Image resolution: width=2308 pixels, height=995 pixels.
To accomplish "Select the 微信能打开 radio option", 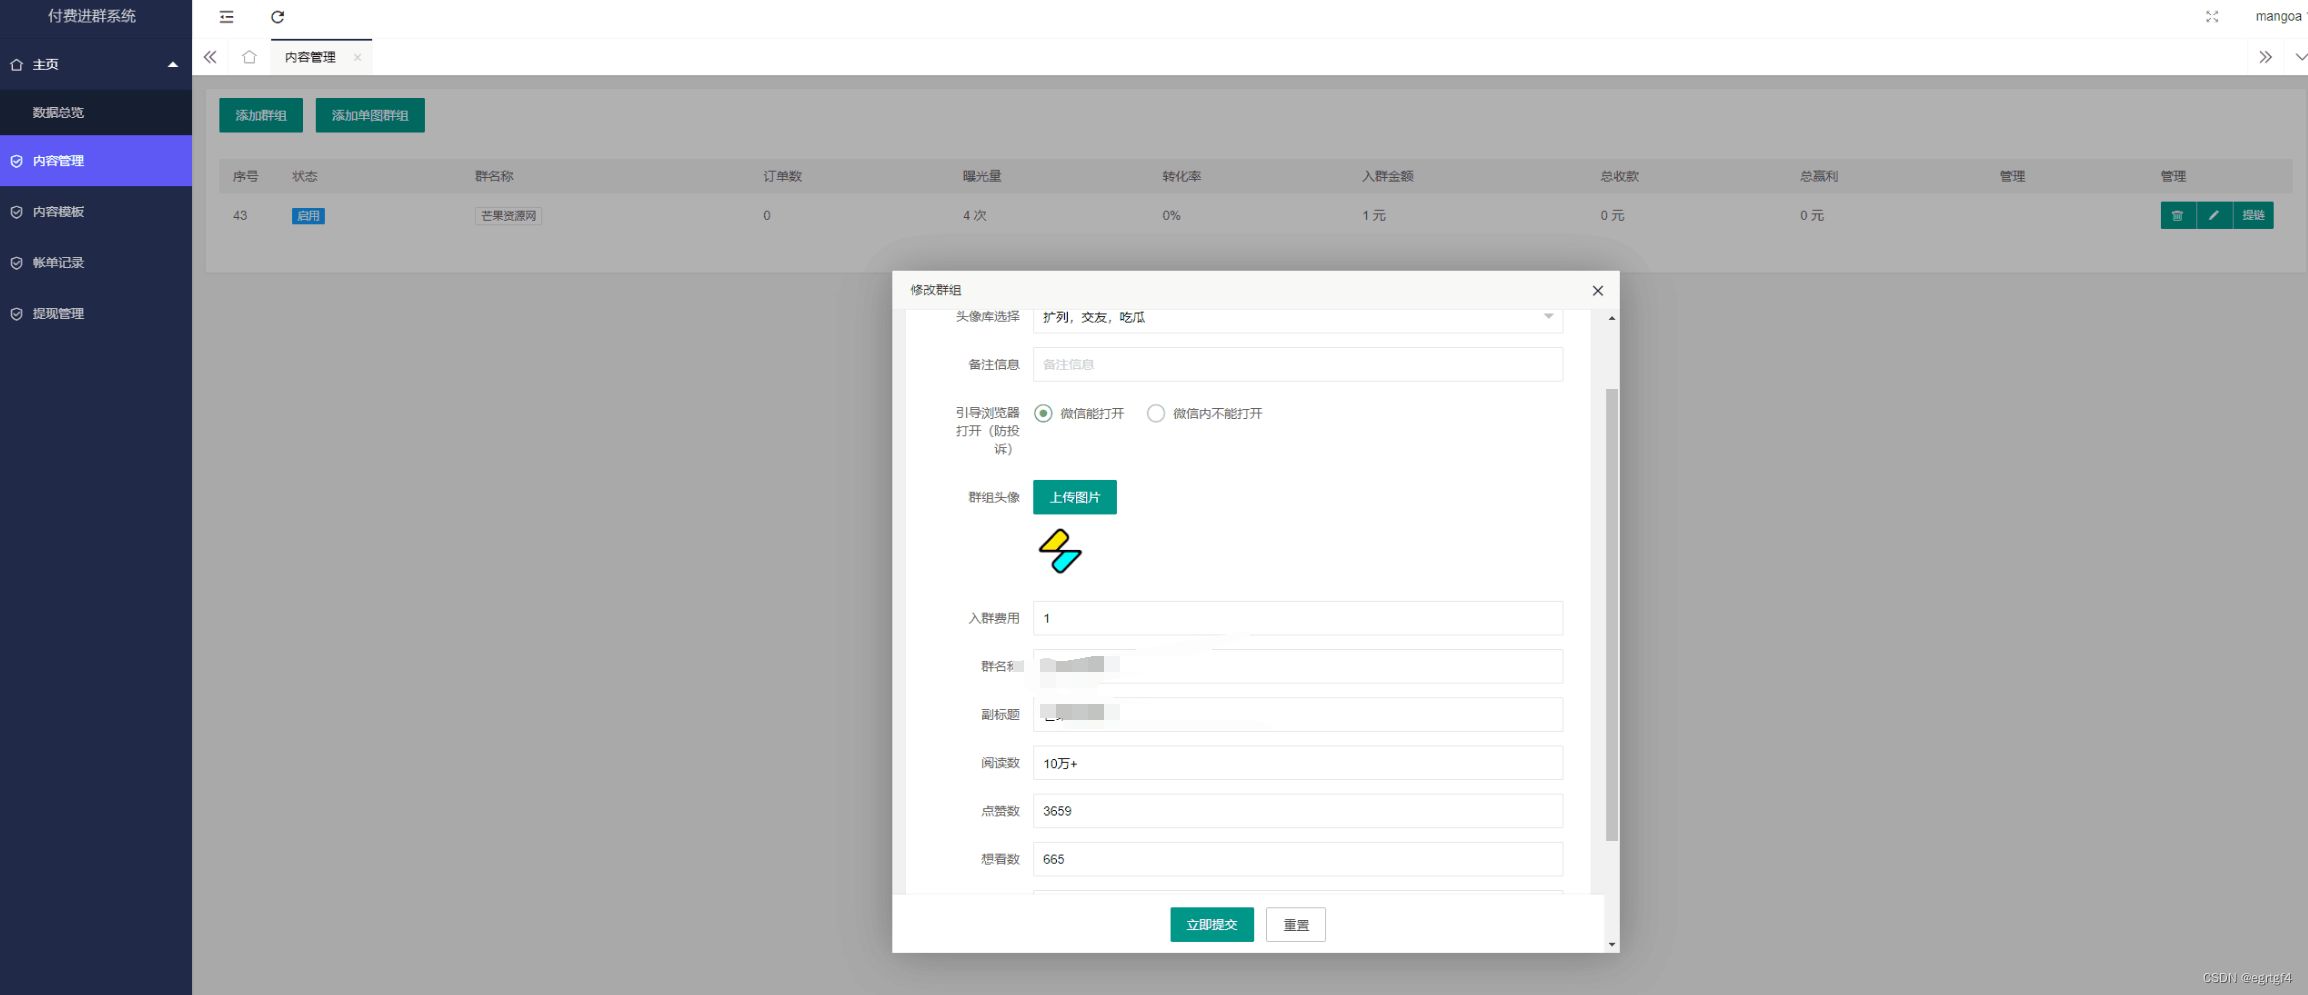I will click(1043, 414).
